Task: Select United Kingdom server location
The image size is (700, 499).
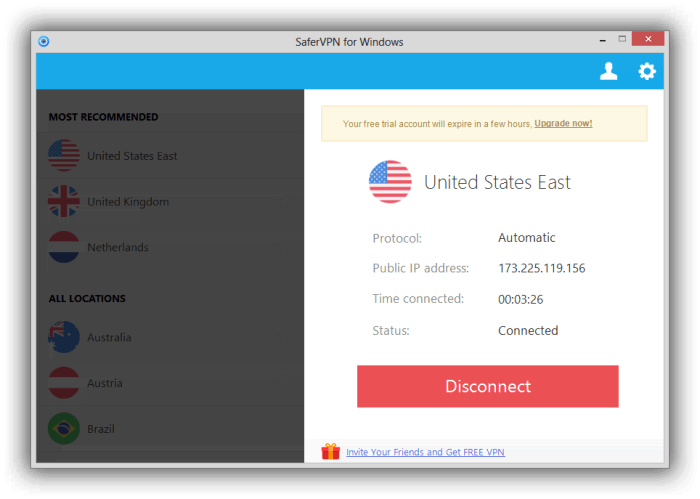Action: (170, 201)
